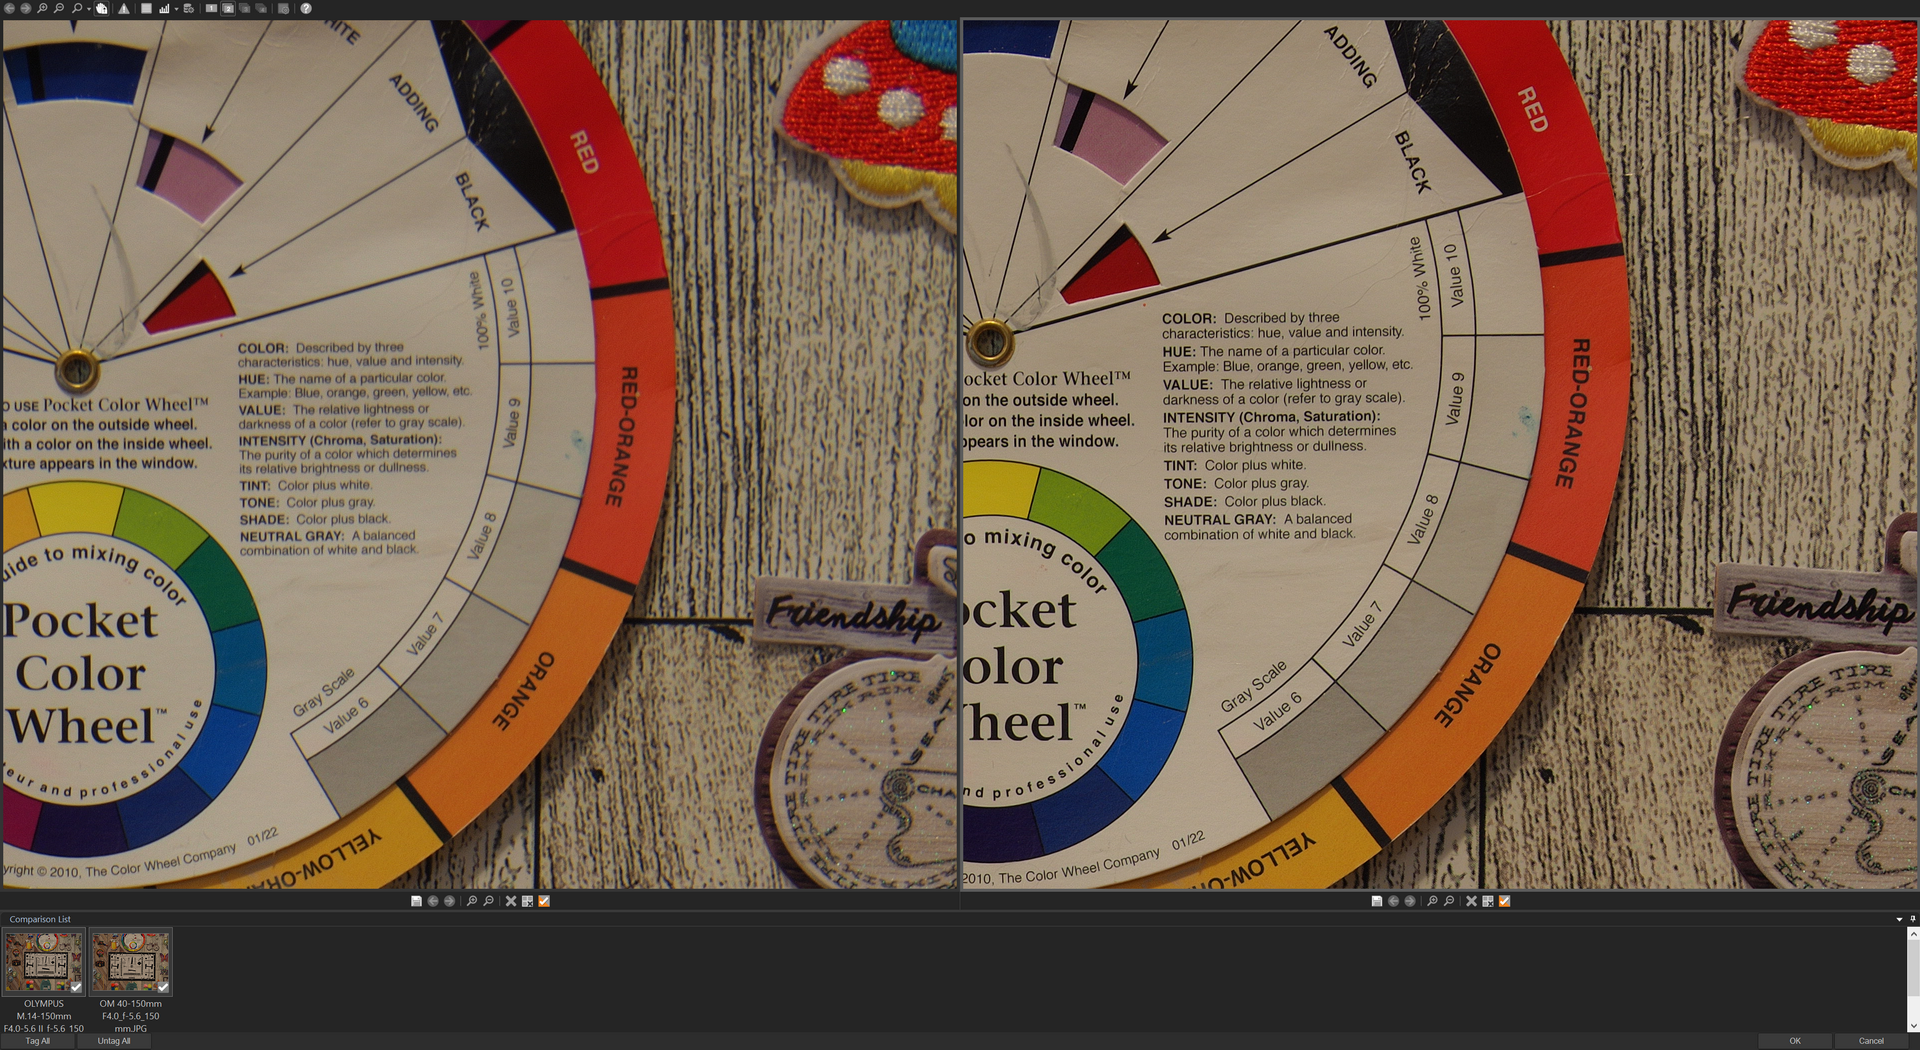Select the two-image comparison layout
This screenshot has height=1050, width=1920.
228,8
